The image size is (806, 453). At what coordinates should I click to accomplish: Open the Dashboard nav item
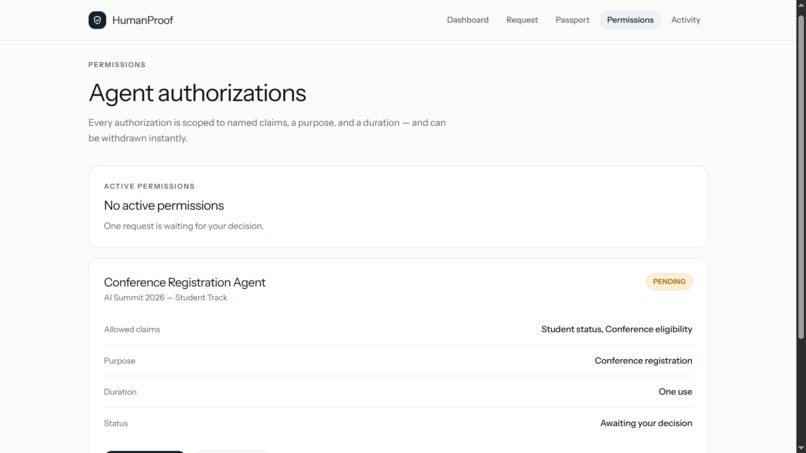pyautogui.click(x=467, y=20)
